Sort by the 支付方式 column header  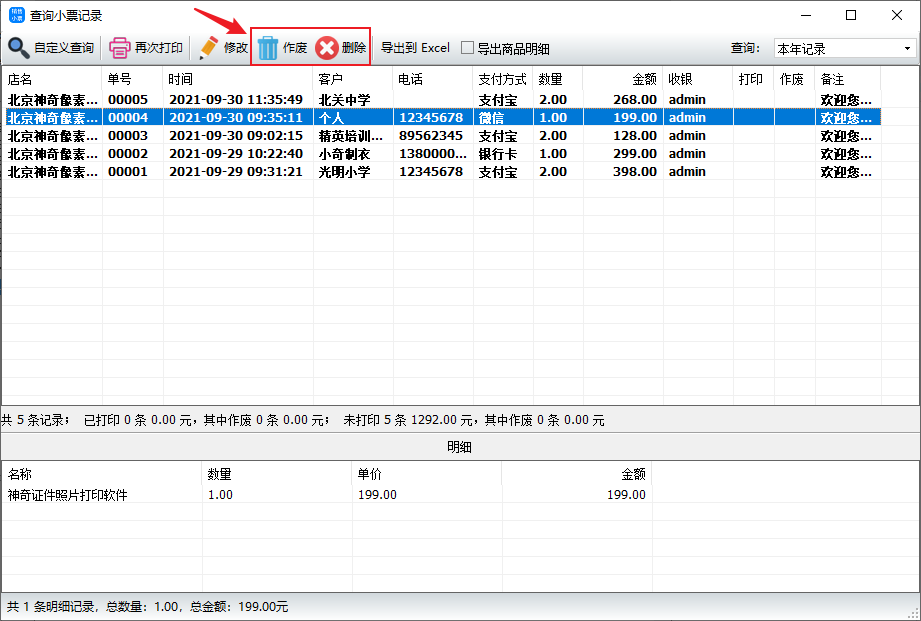[x=502, y=79]
